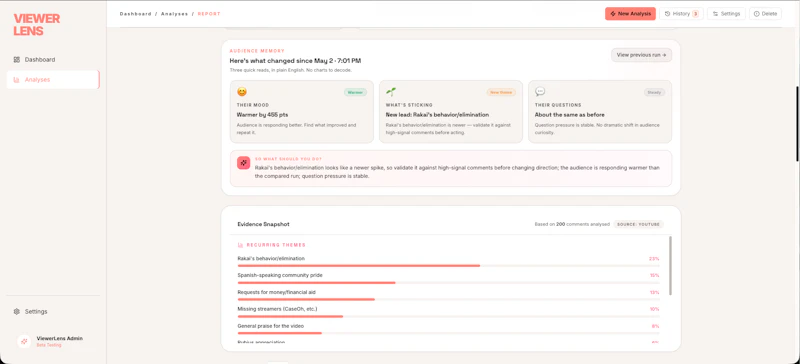Open Dashboard from the sidebar
The width and height of the screenshot is (800, 364).
tap(53, 60)
